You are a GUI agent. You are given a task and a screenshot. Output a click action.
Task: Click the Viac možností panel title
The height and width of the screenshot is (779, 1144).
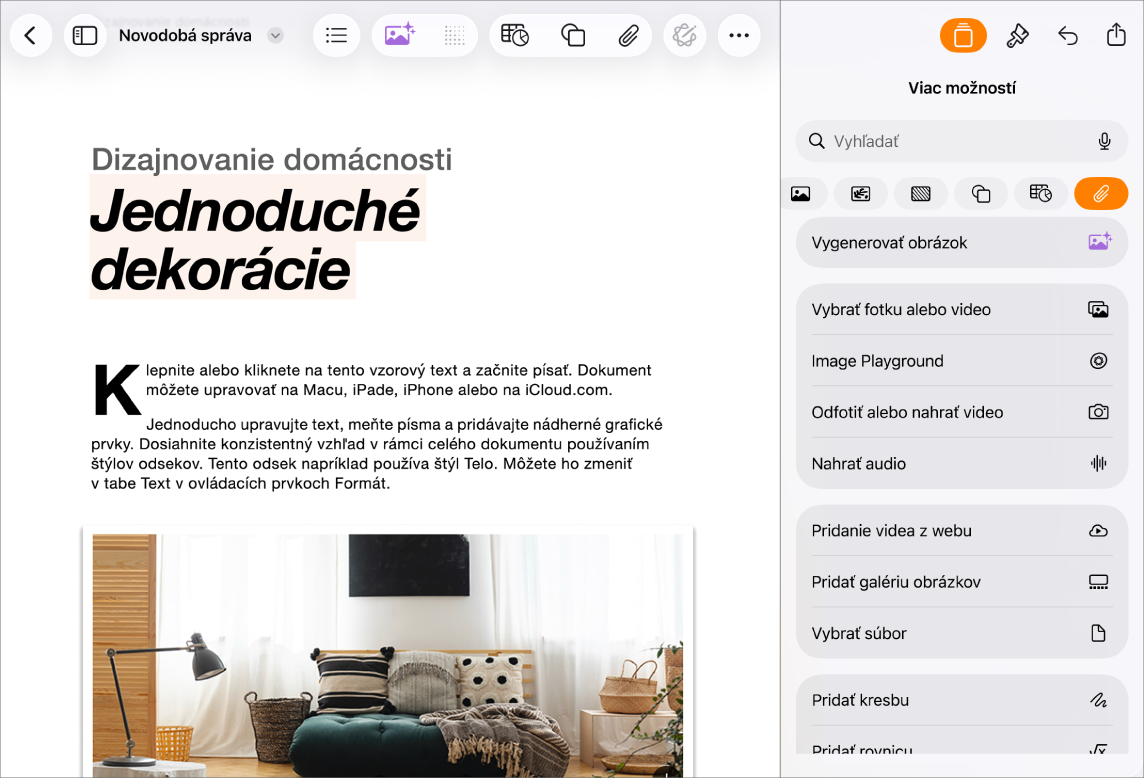[x=962, y=88]
